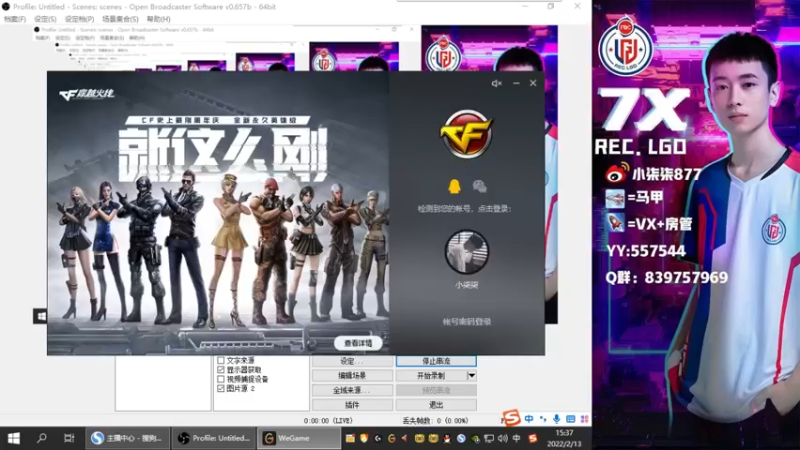
Task: Click the yellow folder tray icon
Action: click(350, 438)
